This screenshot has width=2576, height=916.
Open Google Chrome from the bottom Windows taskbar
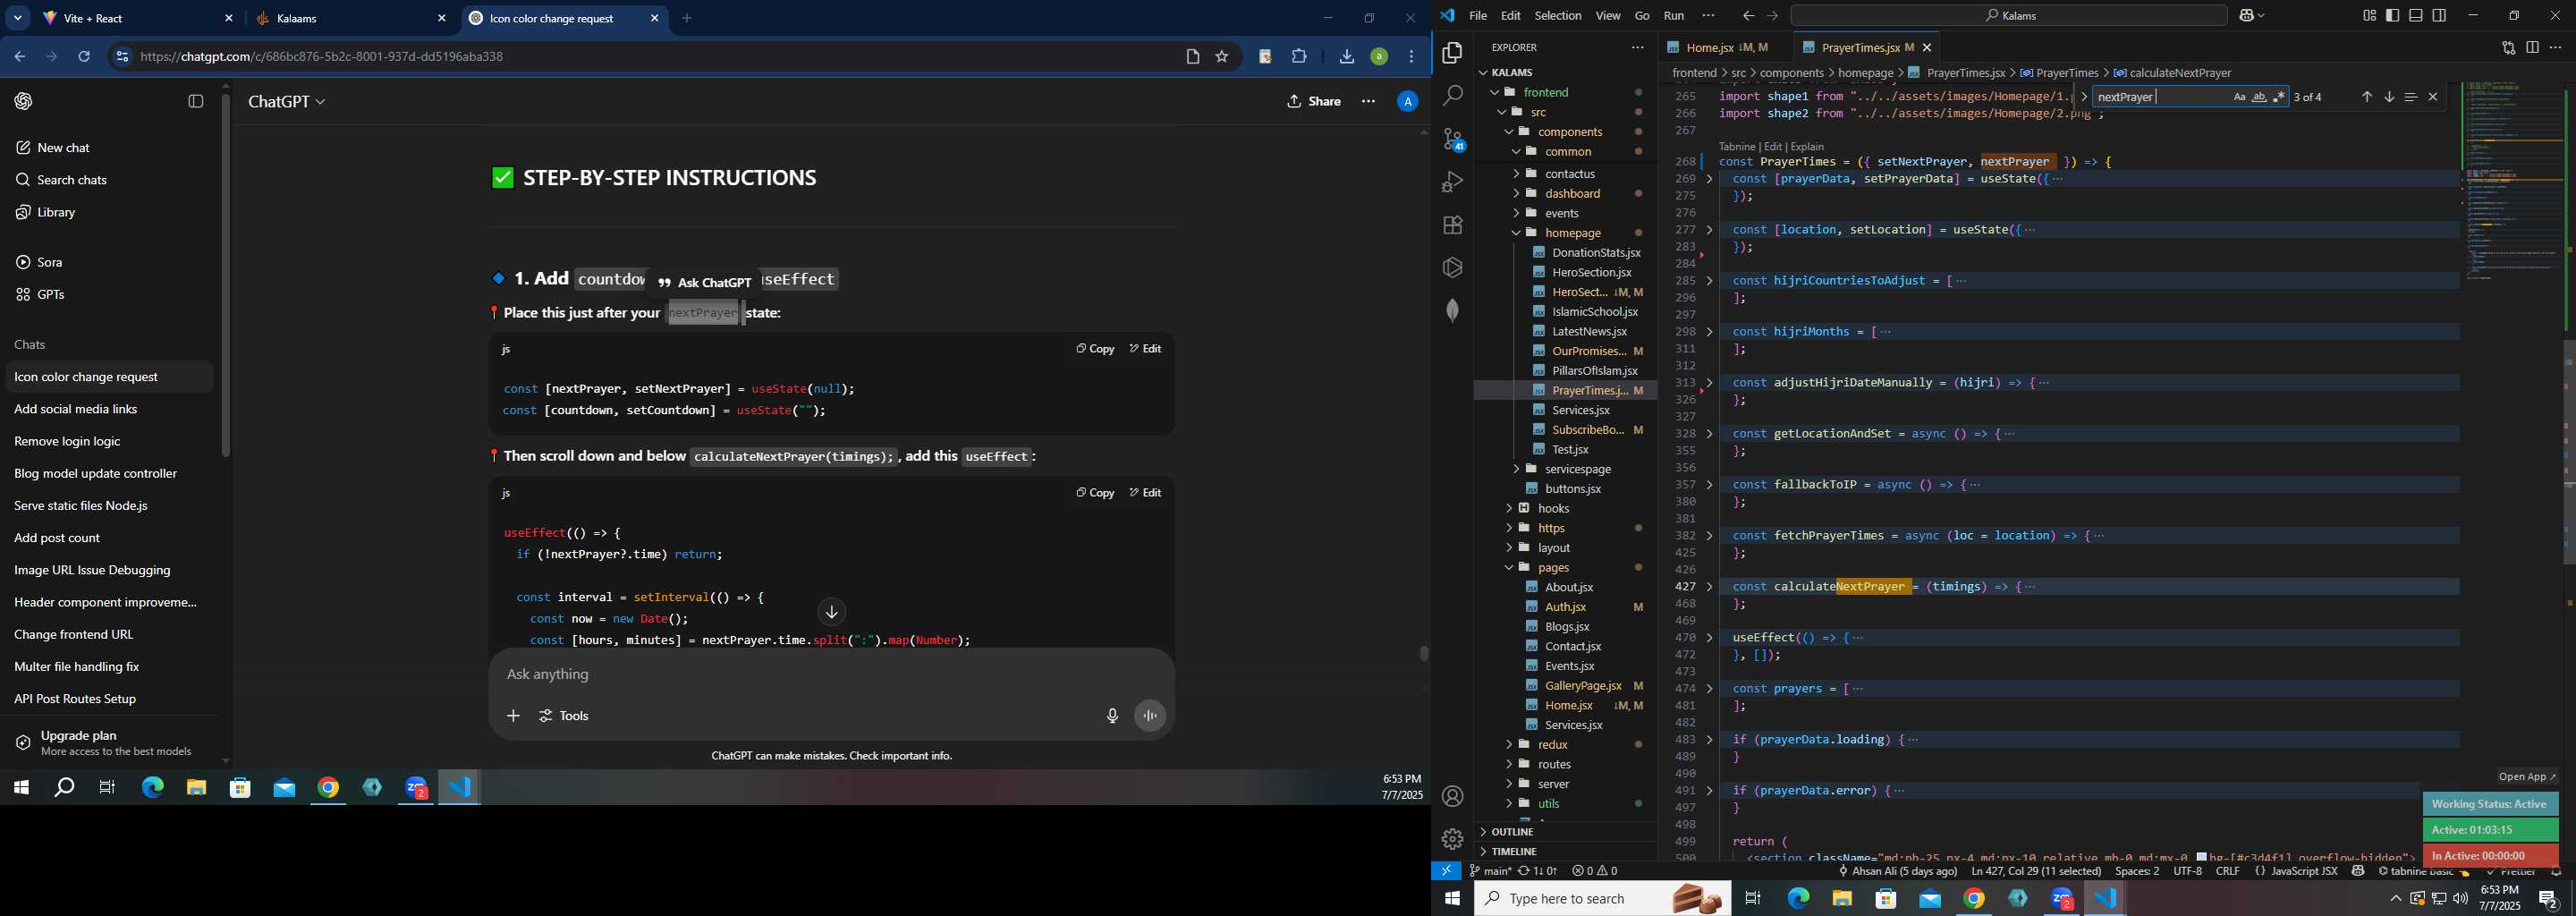point(1974,898)
